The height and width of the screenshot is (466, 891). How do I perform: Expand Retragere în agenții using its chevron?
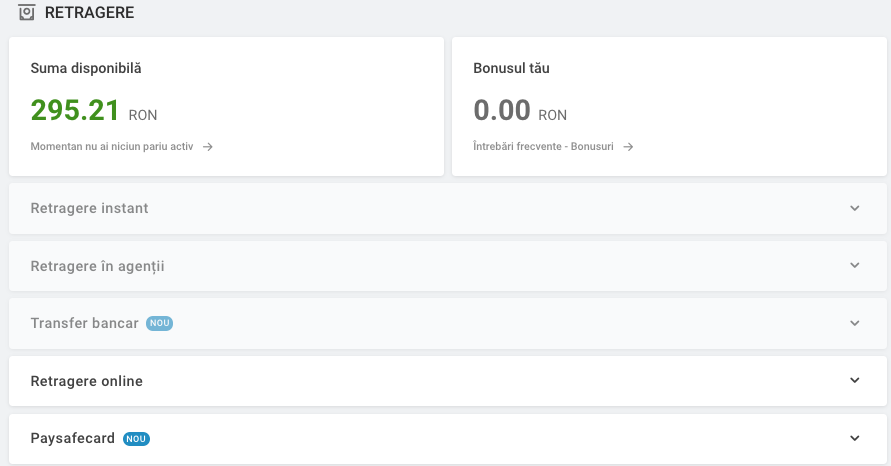point(855,265)
